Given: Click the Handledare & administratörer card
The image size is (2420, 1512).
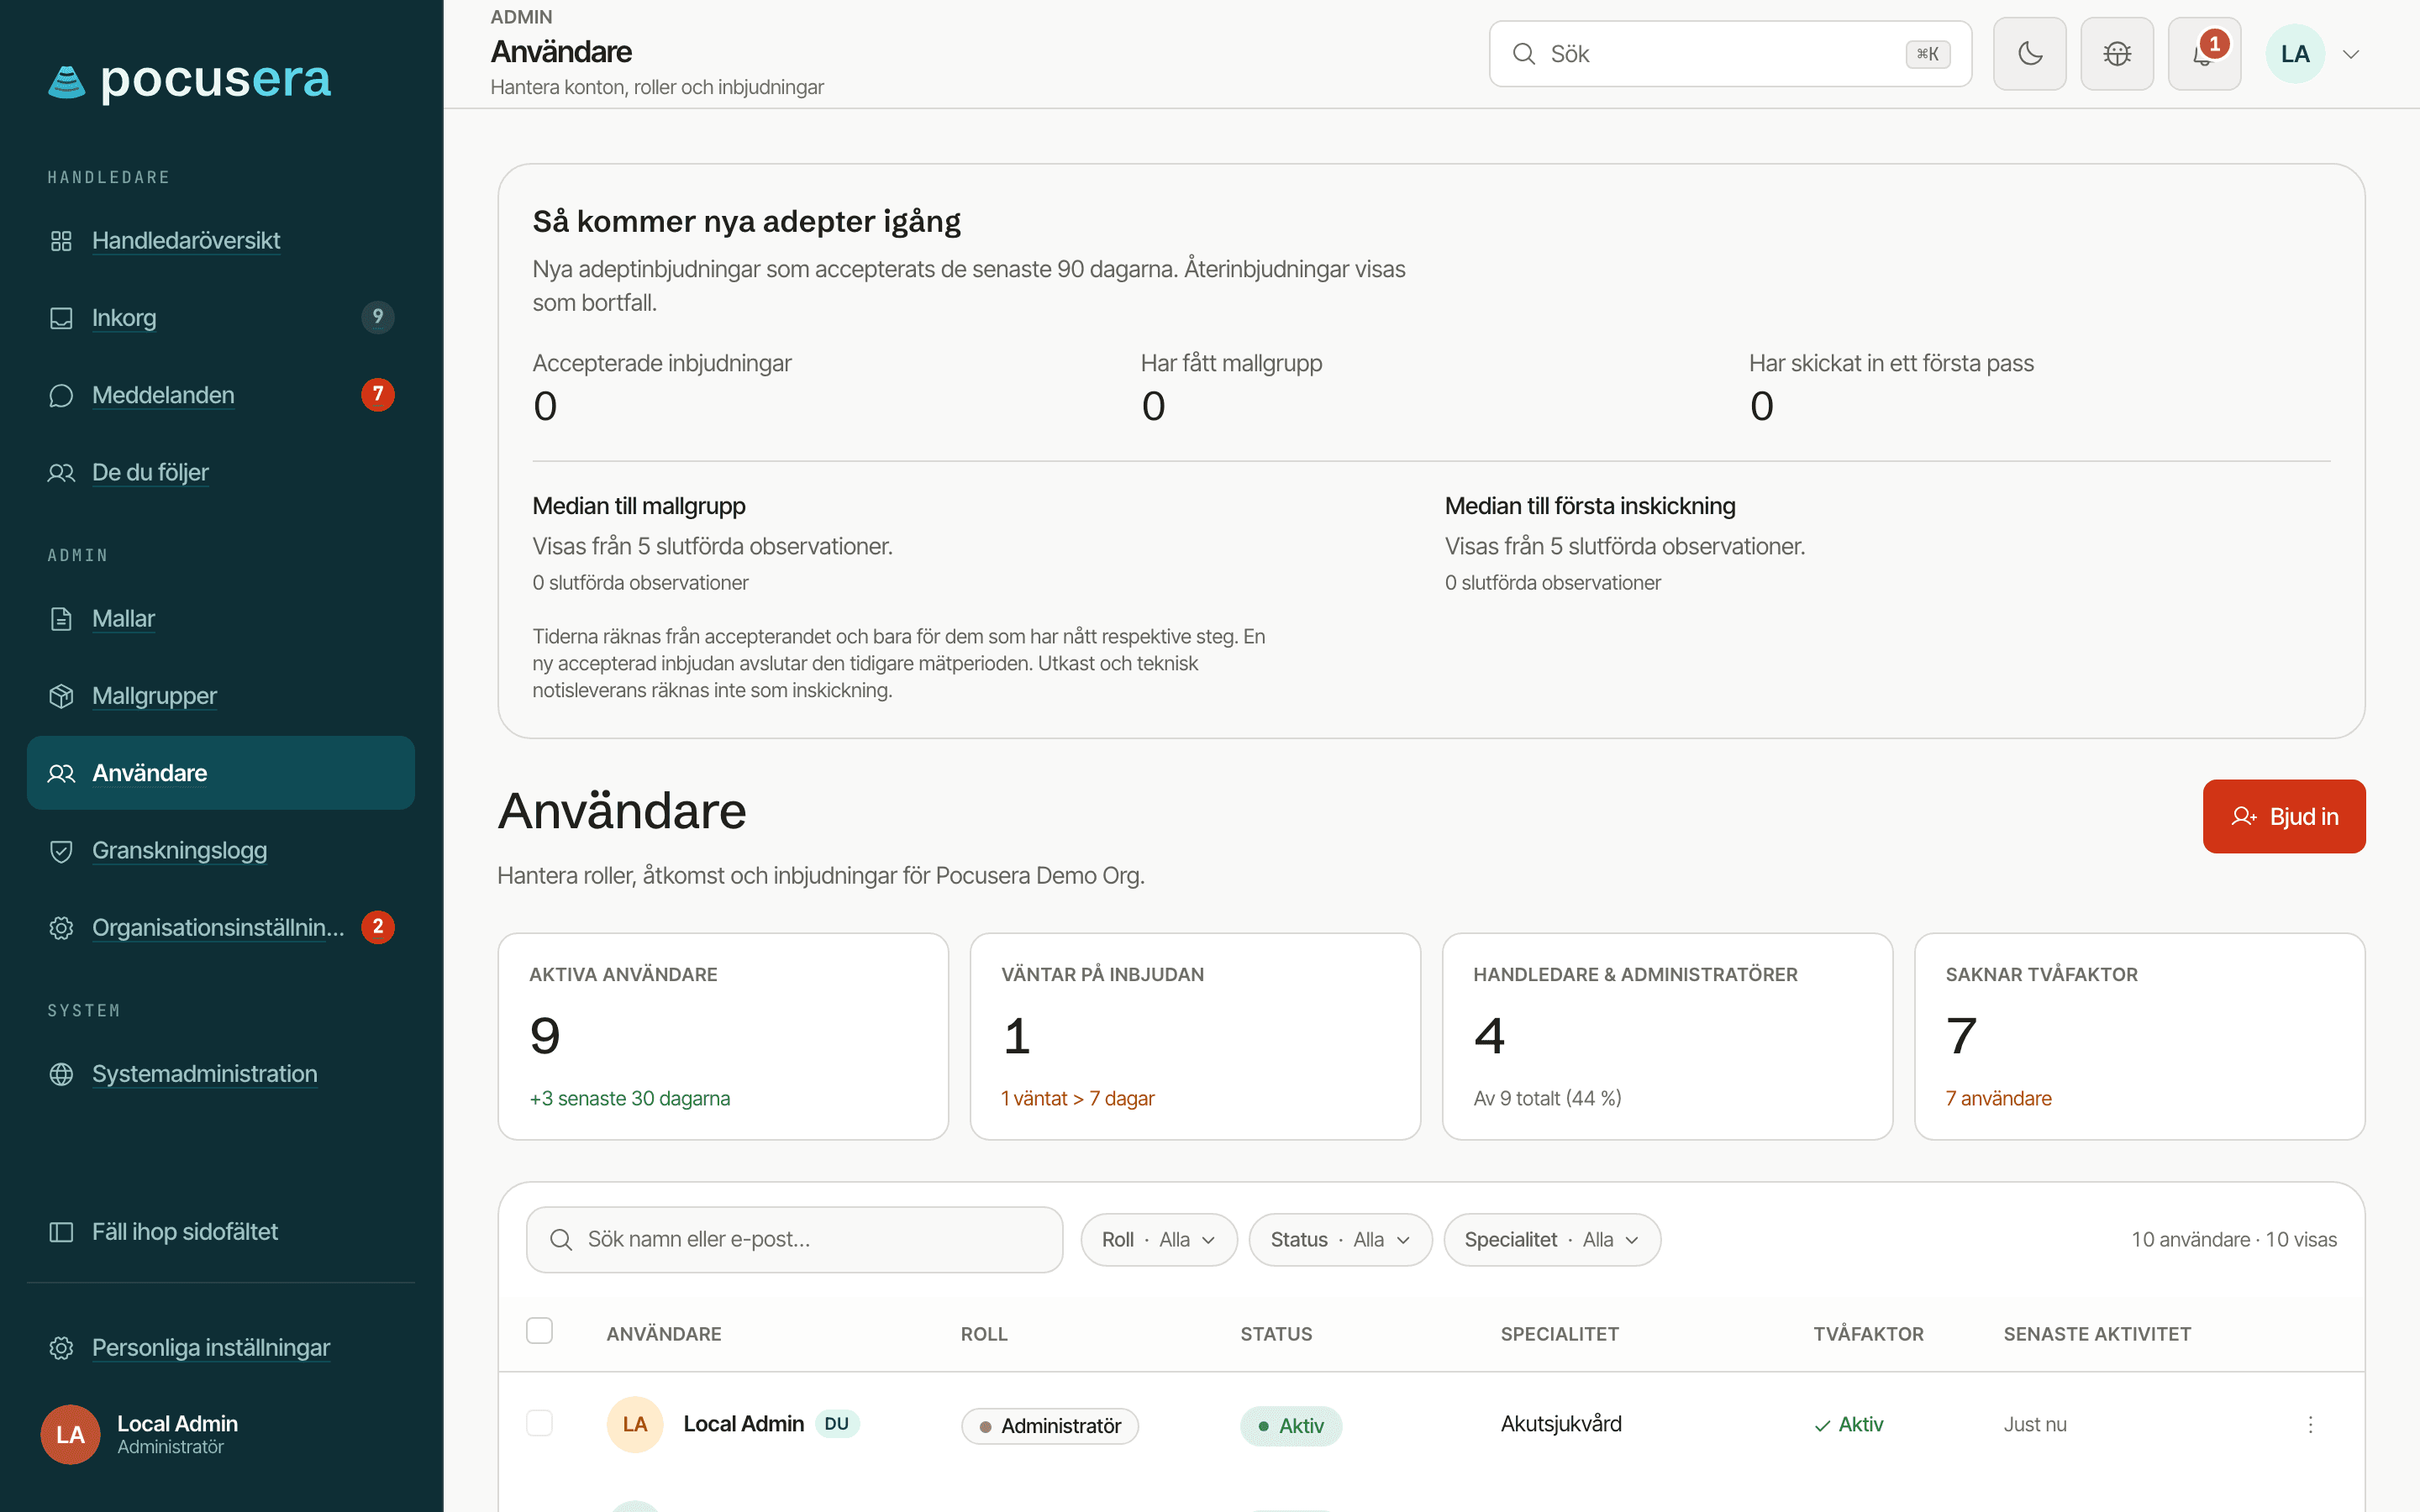Looking at the screenshot, I should click(1667, 1036).
